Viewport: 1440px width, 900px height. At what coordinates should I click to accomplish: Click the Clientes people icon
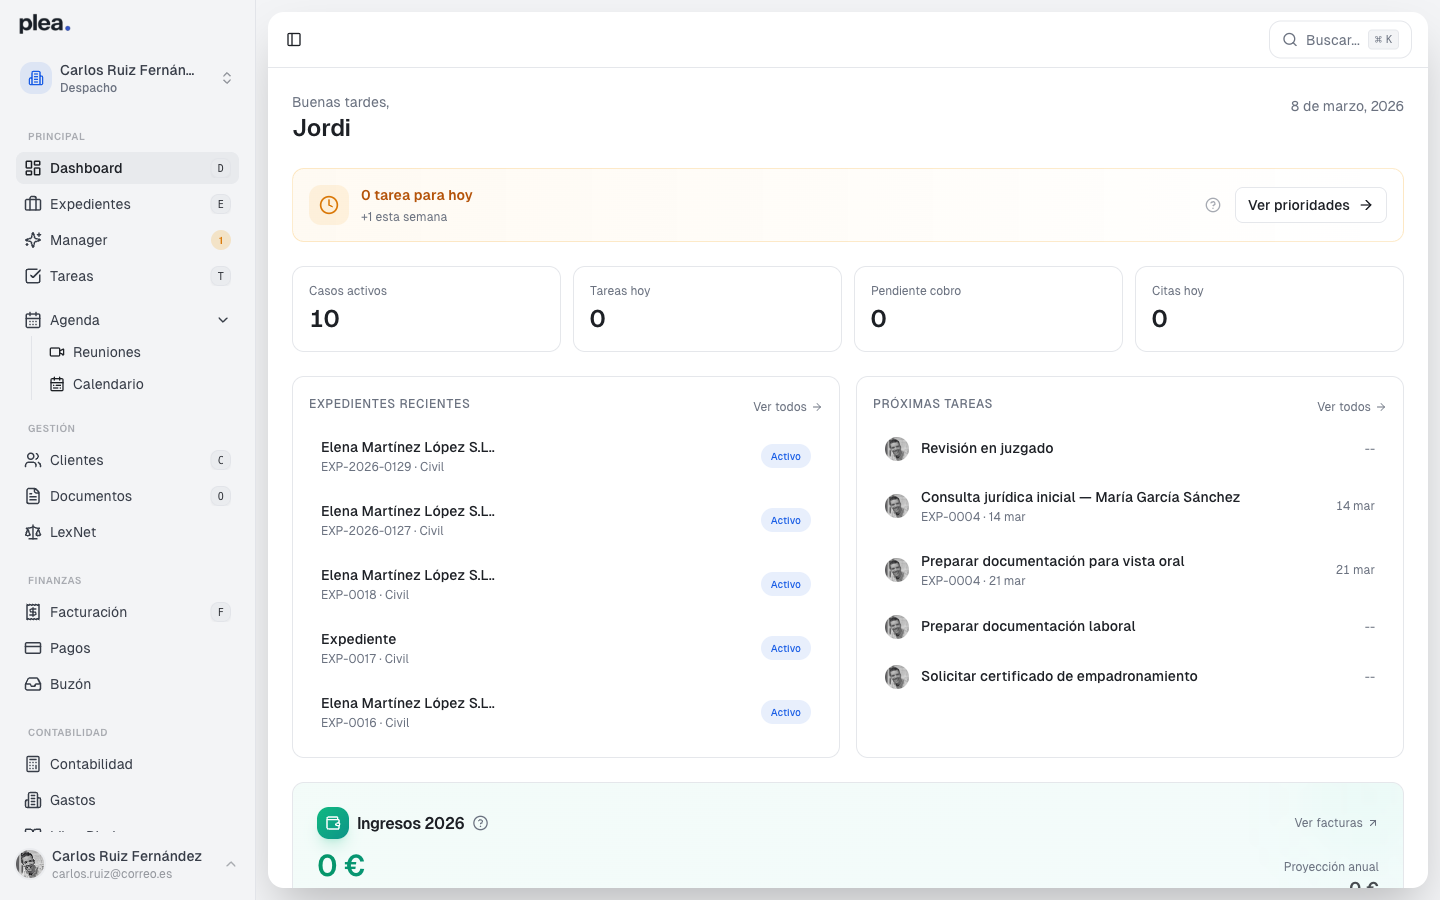pyautogui.click(x=33, y=460)
